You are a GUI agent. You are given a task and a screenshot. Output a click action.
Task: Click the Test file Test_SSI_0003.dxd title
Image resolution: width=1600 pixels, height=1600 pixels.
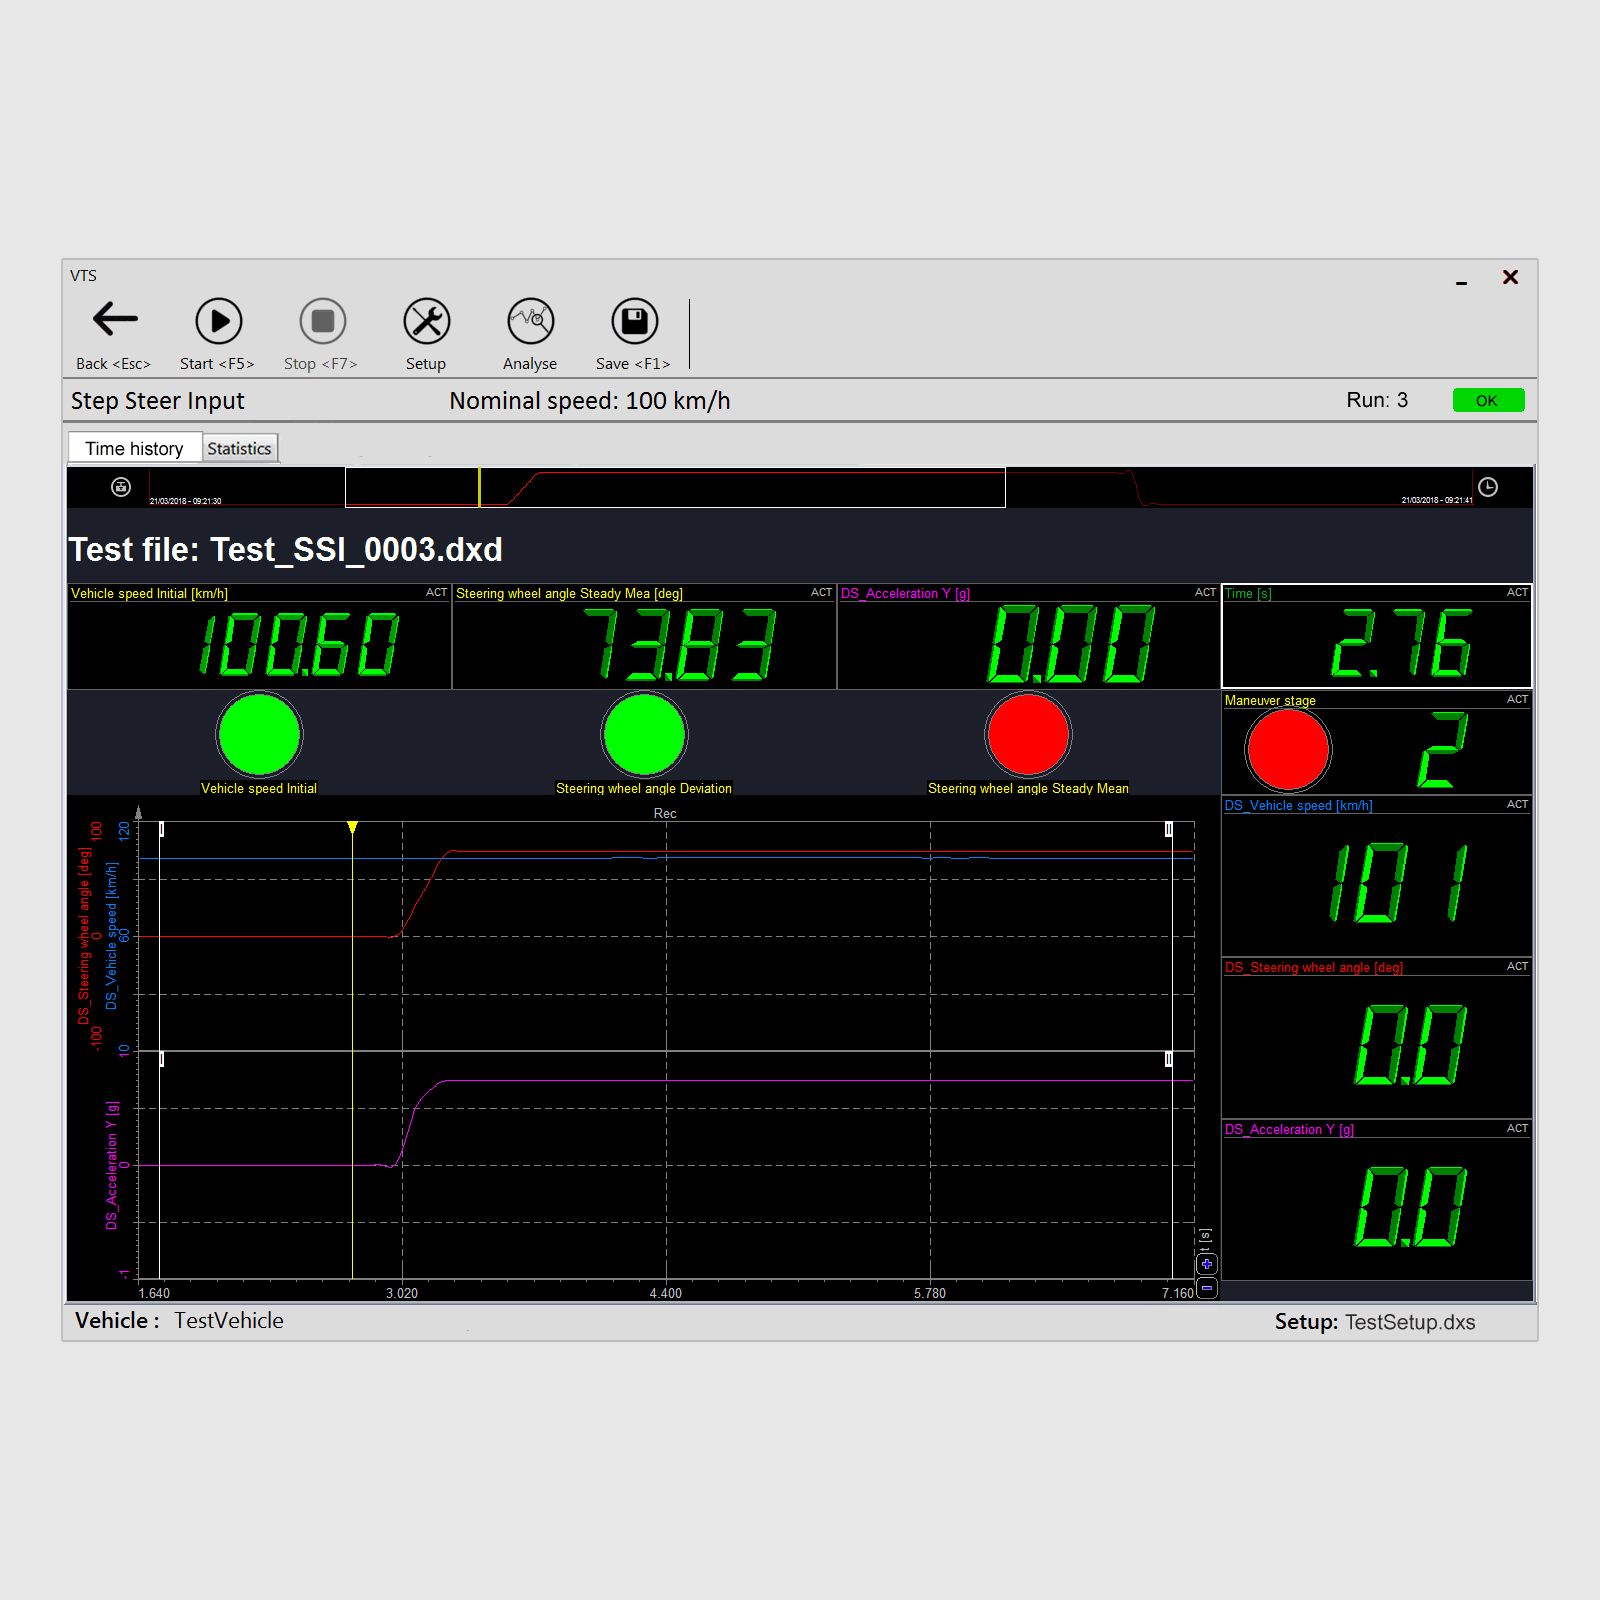pyautogui.click(x=286, y=550)
